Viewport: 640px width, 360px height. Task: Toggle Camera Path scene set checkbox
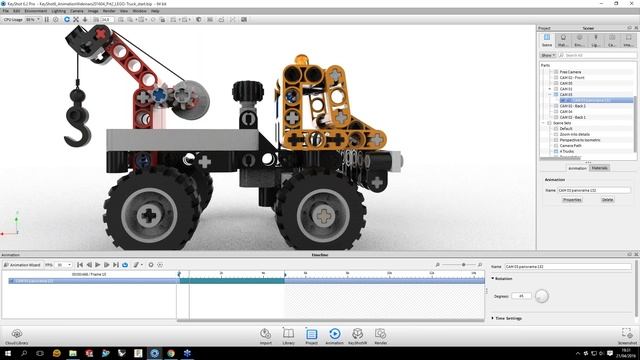click(x=556, y=146)
